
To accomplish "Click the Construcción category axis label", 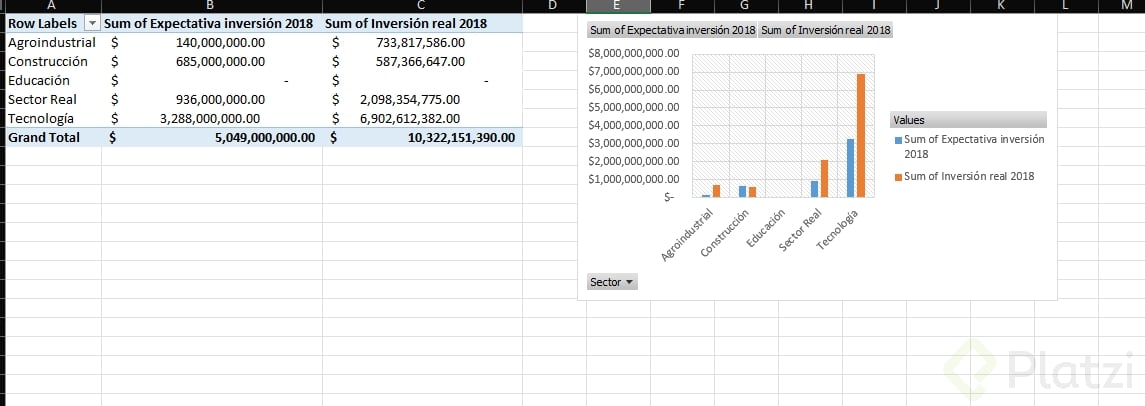I will pyautogui.click(x=725, y=233).
